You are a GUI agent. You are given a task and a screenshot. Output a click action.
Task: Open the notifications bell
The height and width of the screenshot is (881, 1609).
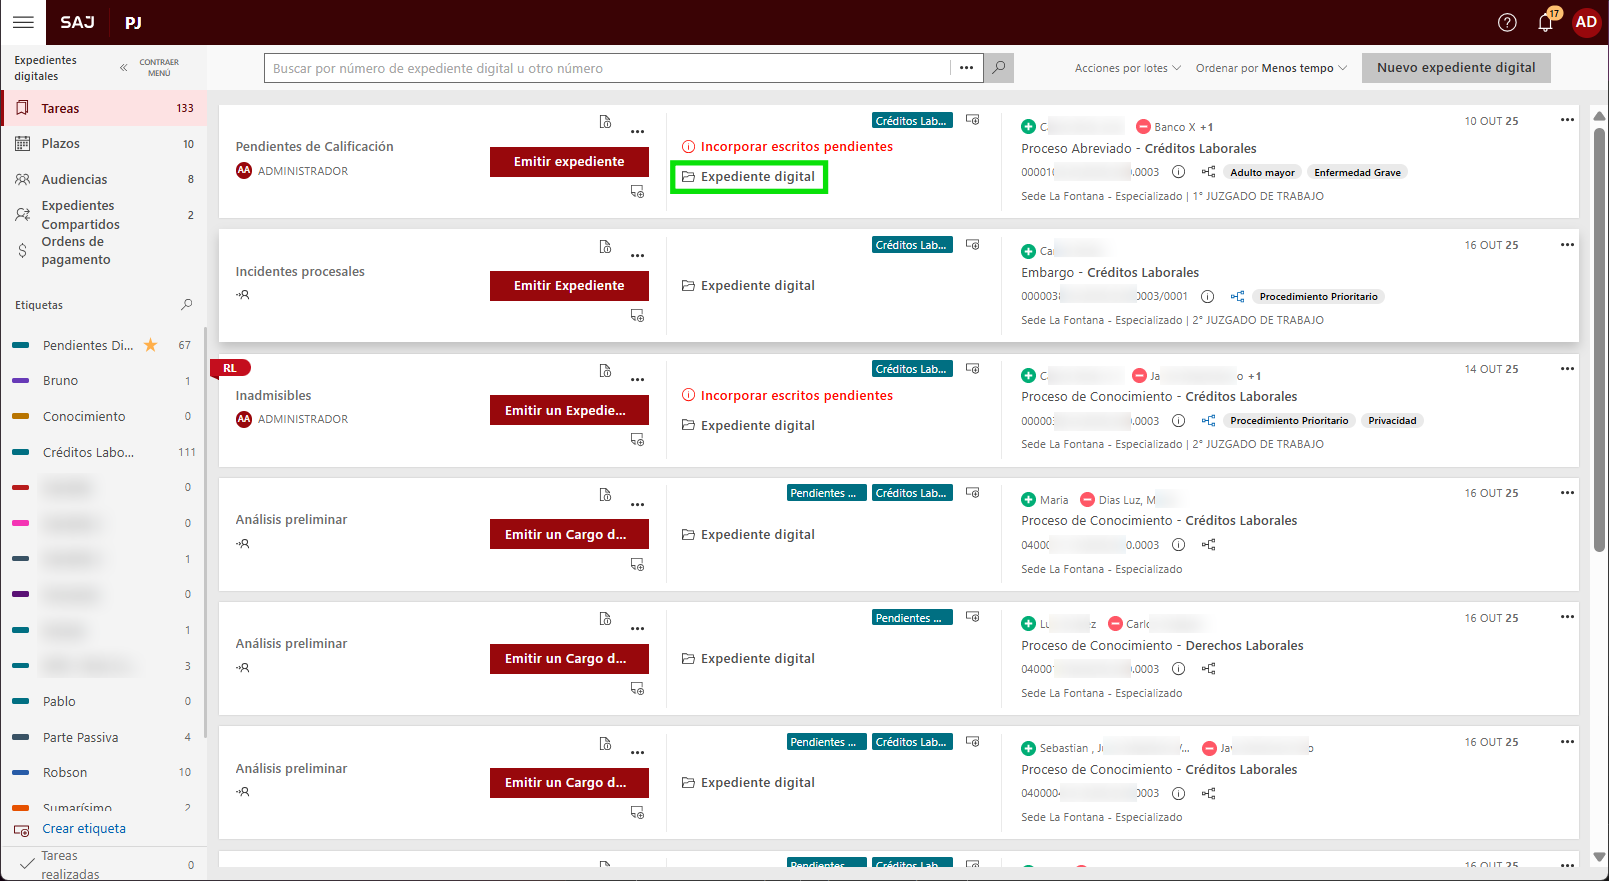[1545, 22]
